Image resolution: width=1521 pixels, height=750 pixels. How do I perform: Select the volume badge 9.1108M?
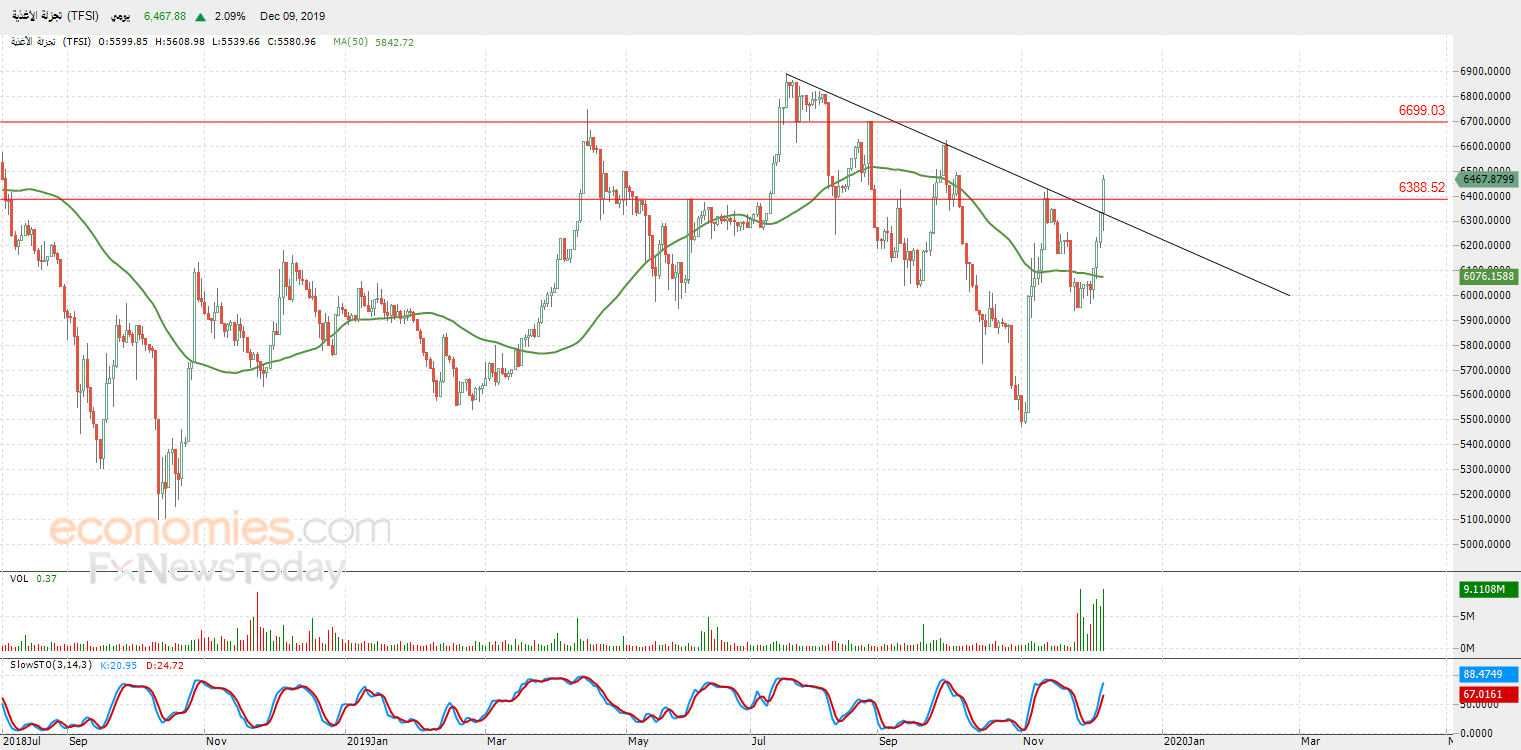(x=1487, y=590)
